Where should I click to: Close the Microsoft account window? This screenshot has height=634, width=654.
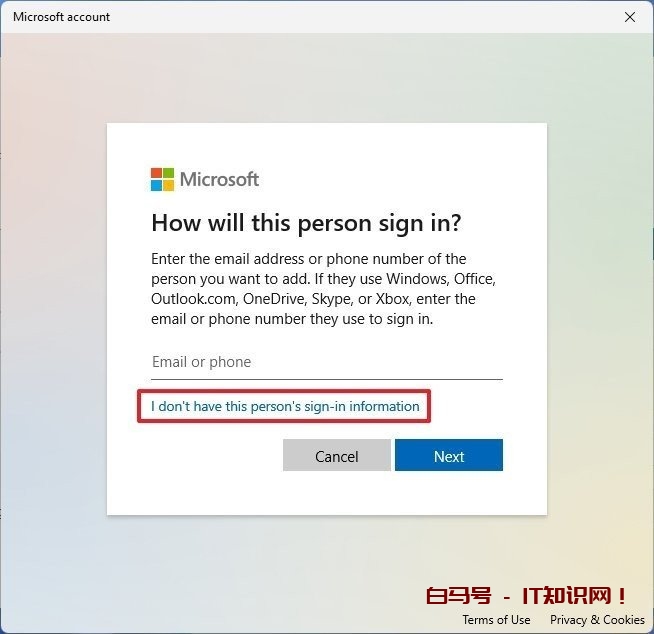tap(630, 17)
